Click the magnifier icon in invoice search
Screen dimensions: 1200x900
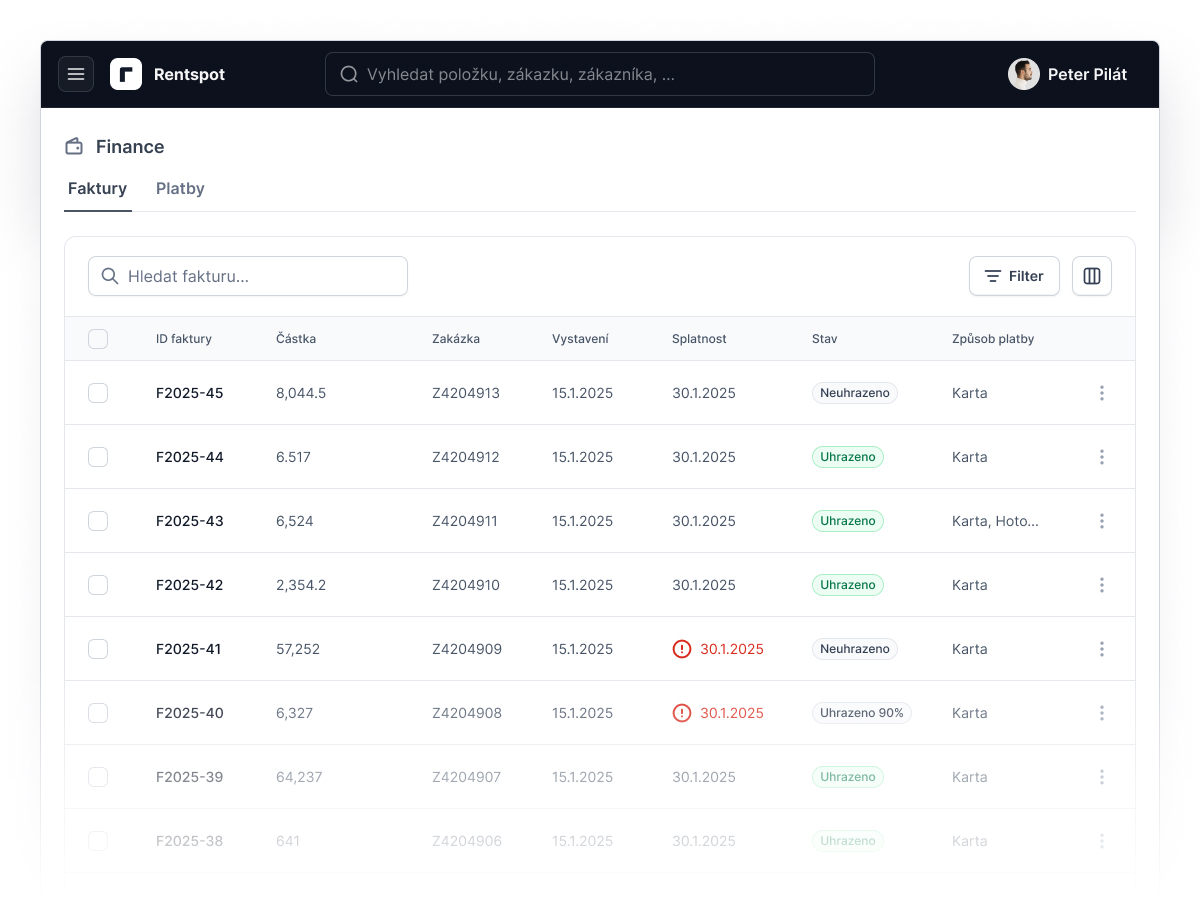(x=110, y=276)
